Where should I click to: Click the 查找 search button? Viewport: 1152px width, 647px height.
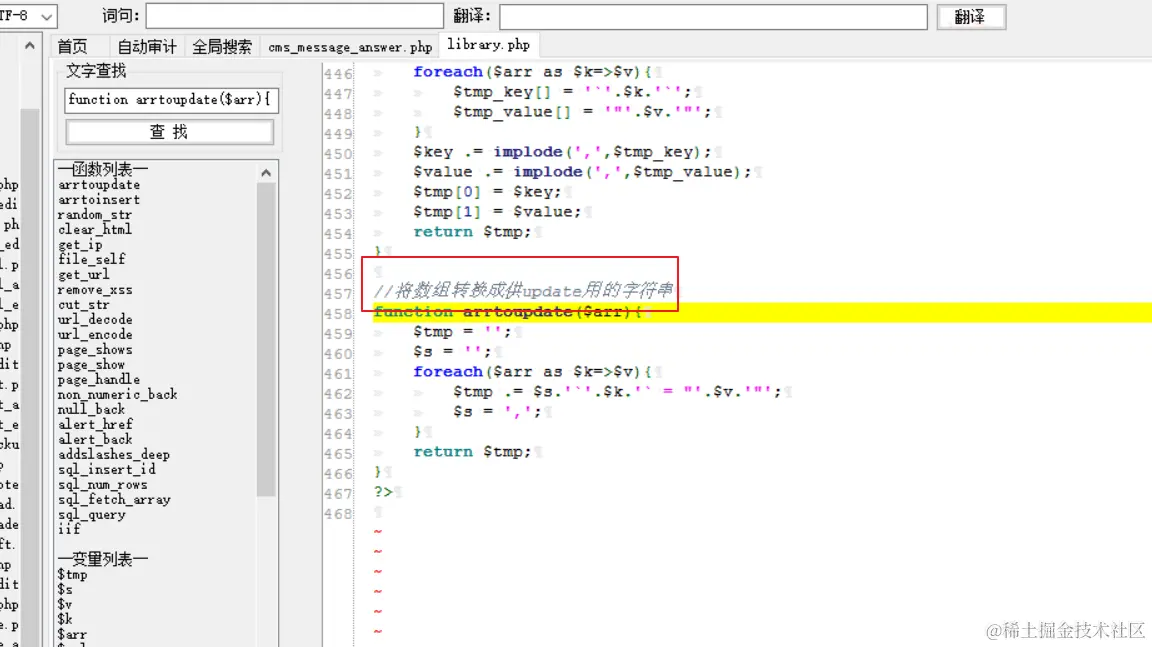(170, 132)
